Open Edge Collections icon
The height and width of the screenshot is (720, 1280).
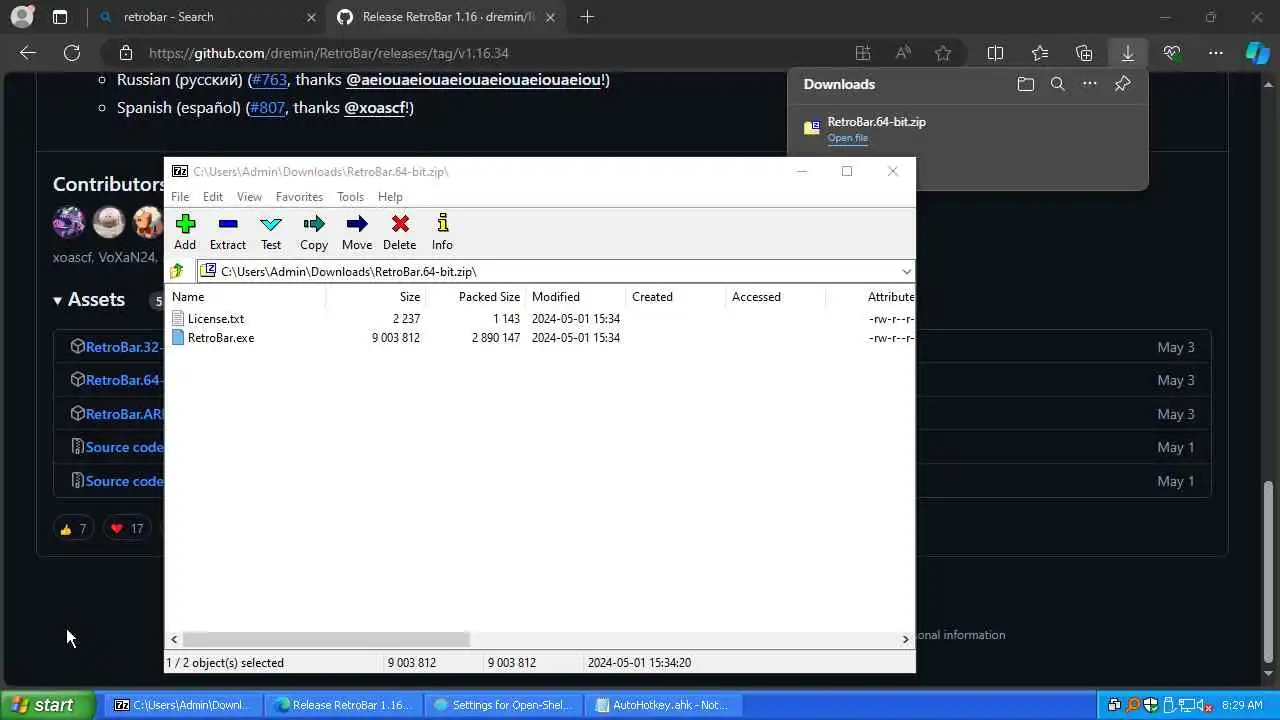(x=1084, y=53)
